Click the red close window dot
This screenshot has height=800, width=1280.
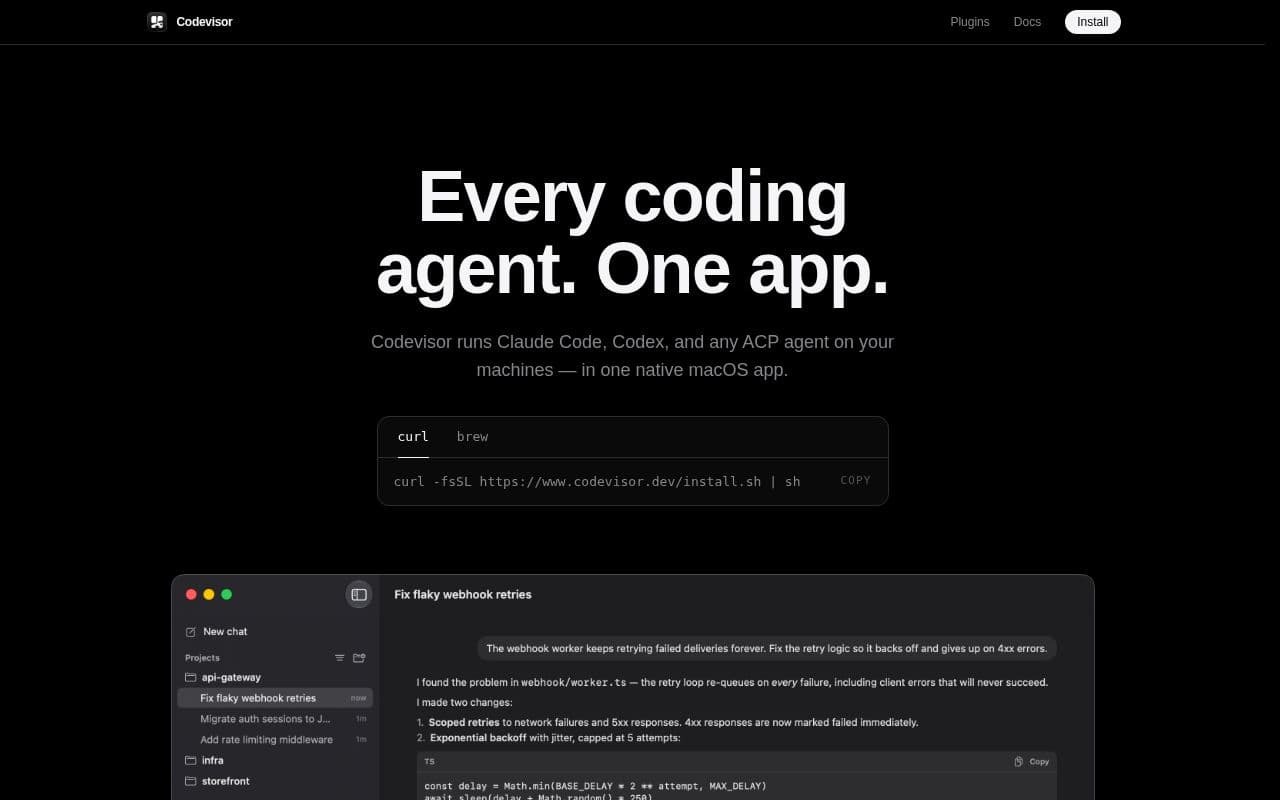click(x=191, y=594)
